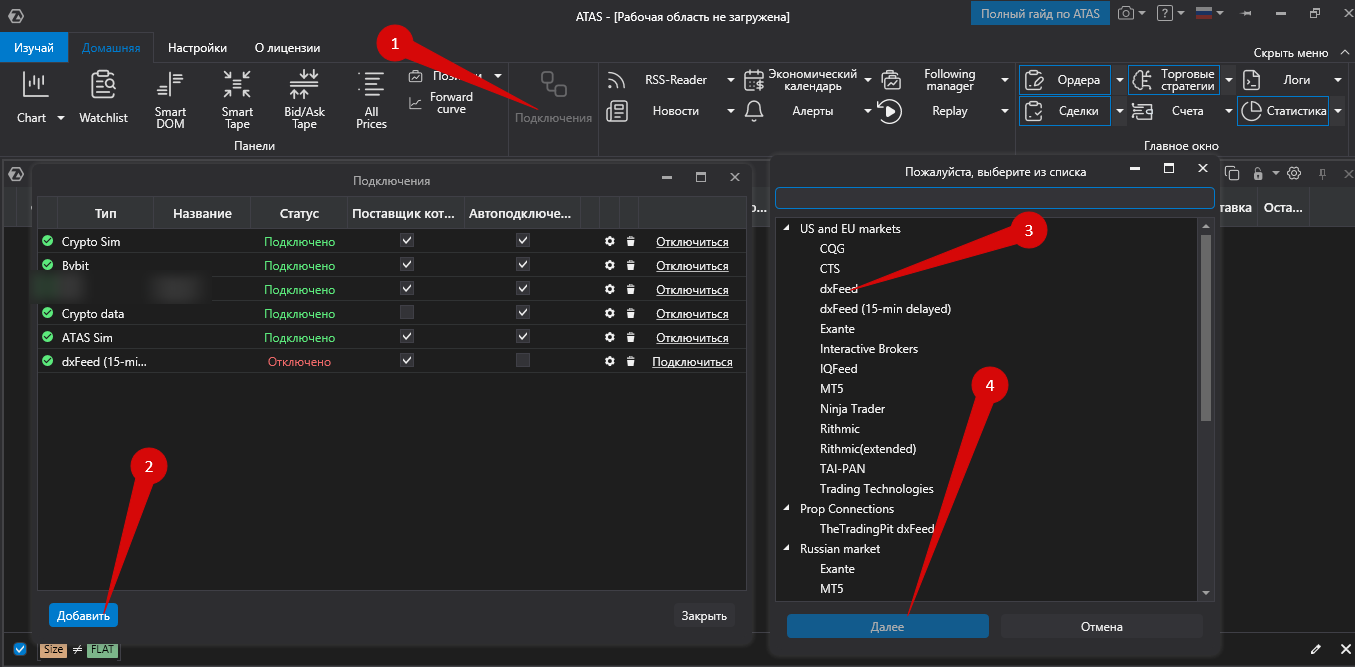Click the Закрыть button in connections window
The image size is (1355, 667).
pyautogui.click(x=704, y=615)
